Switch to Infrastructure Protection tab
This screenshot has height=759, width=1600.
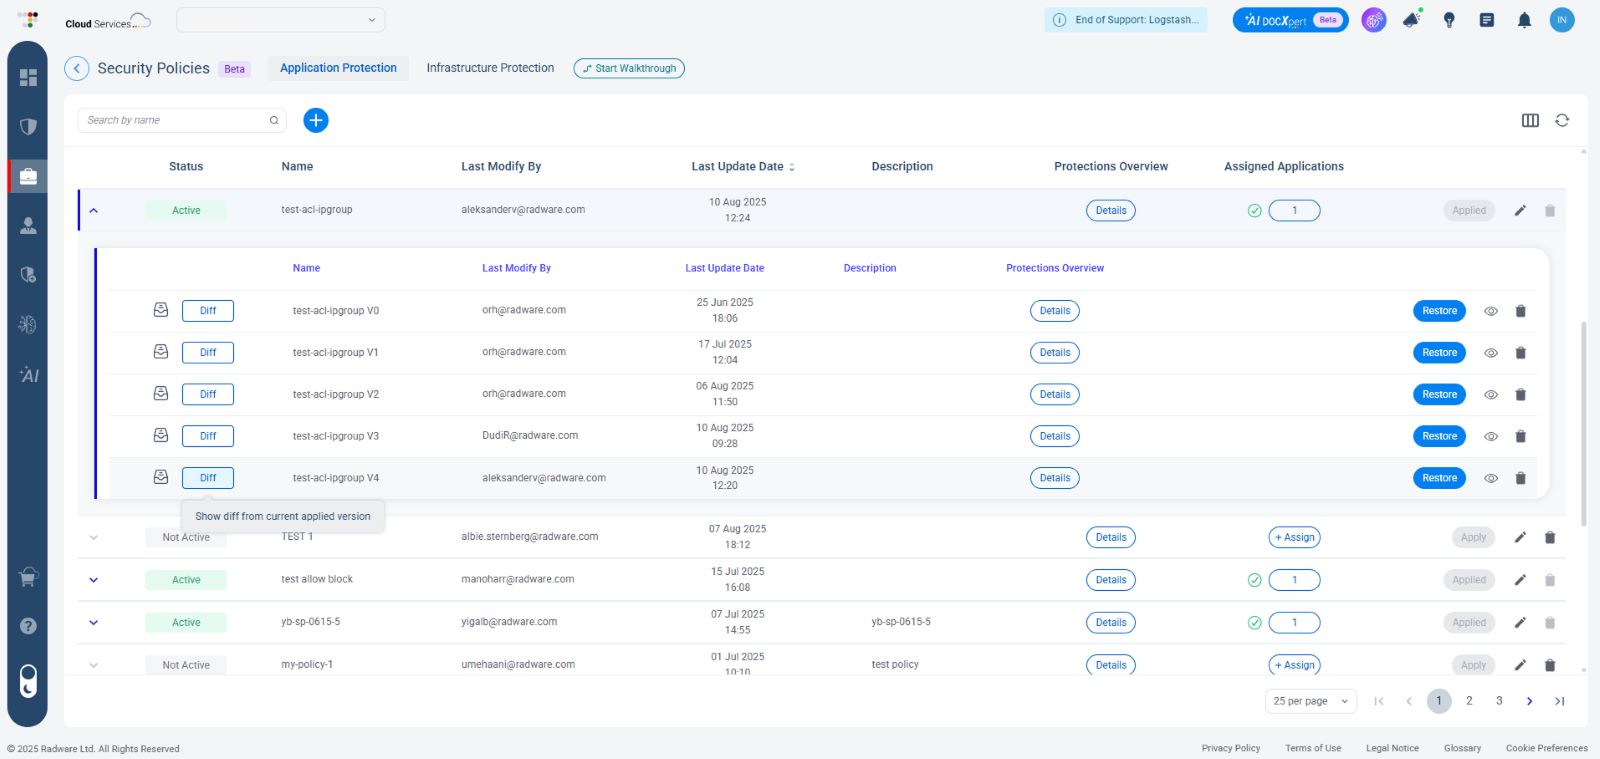click(x=490, y=68)
